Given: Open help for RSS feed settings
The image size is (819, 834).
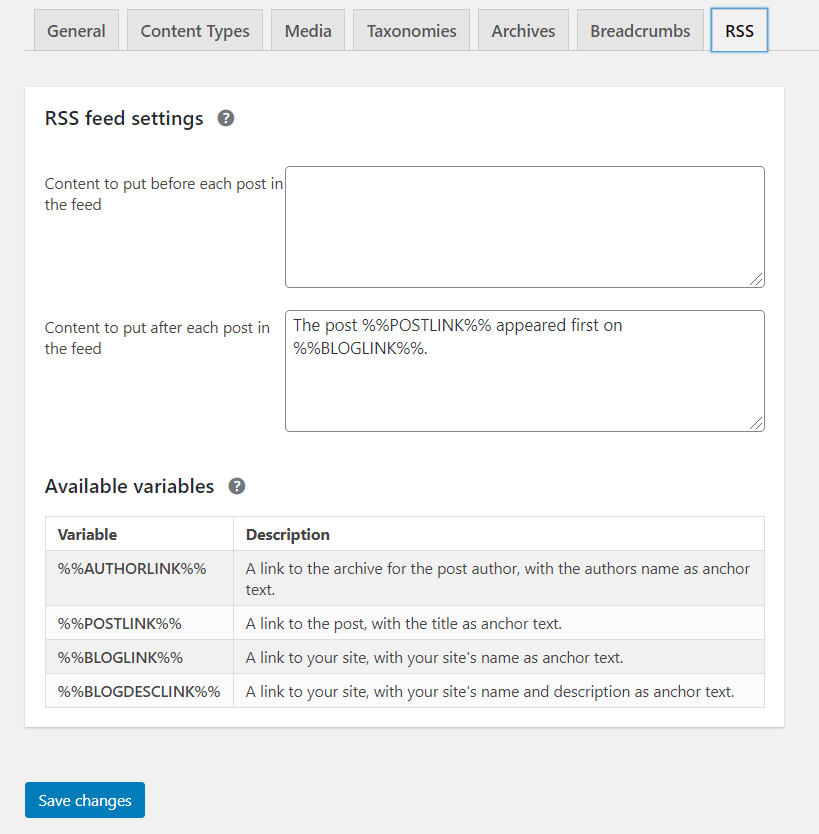Looking at the screenshot, I should point(226,118).
